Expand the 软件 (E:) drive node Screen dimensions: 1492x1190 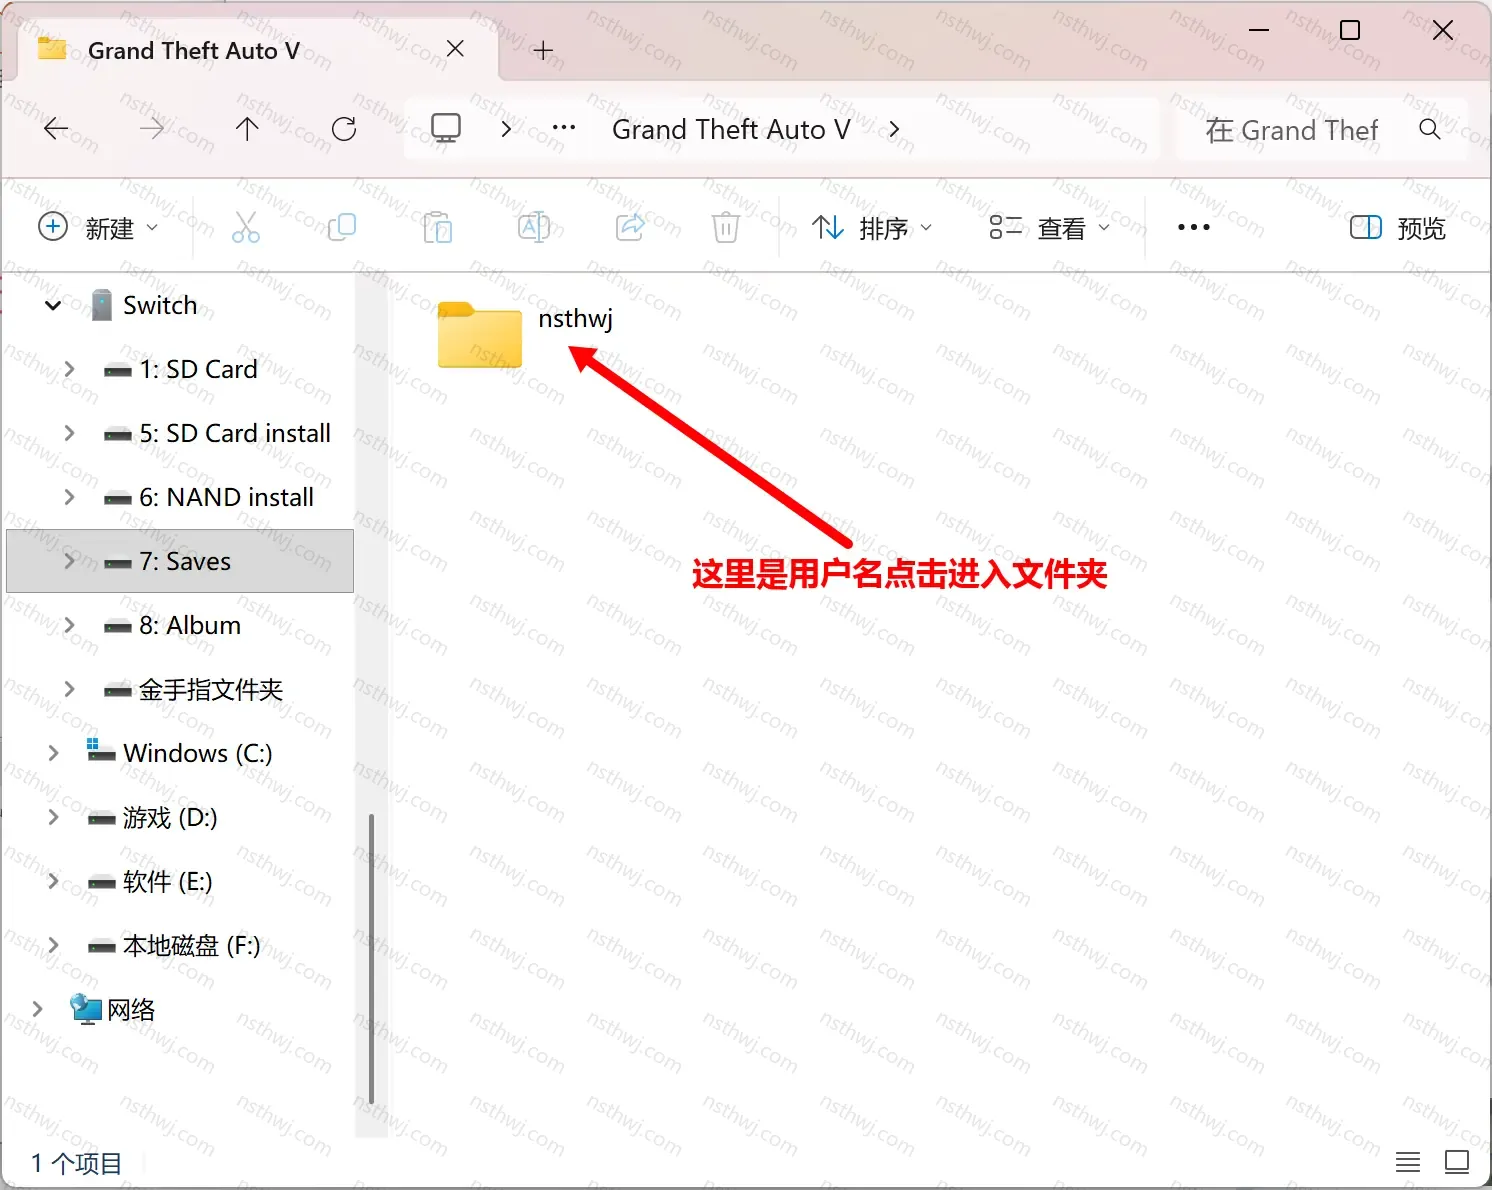pos(53,881)
